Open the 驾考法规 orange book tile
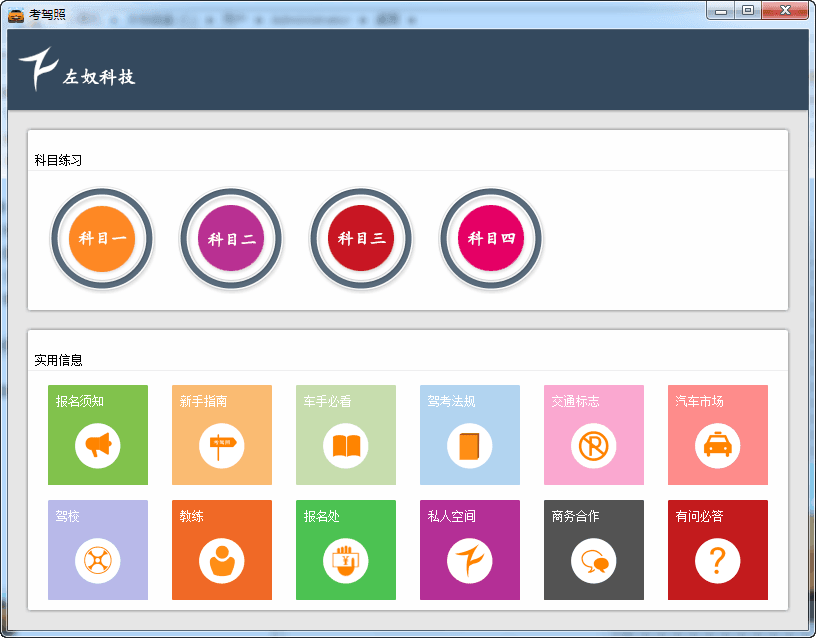The image size is (816, 638). coord(470,435)
